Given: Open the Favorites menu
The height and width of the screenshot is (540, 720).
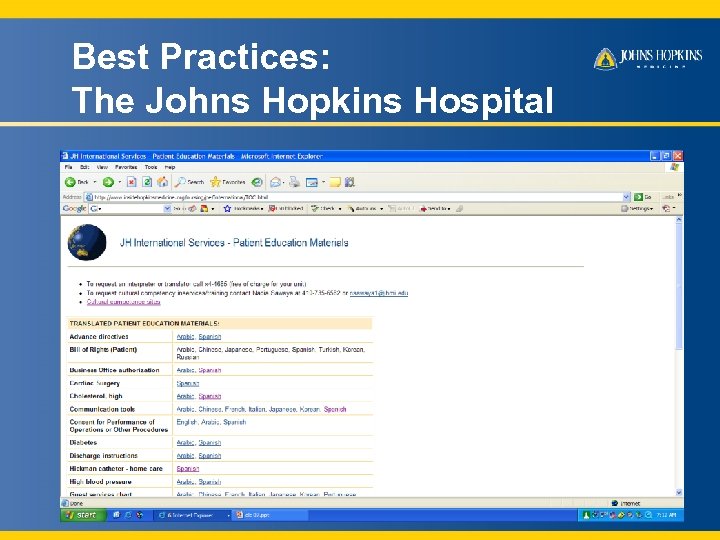Looking at the screenshot, I should coord(126,167).
